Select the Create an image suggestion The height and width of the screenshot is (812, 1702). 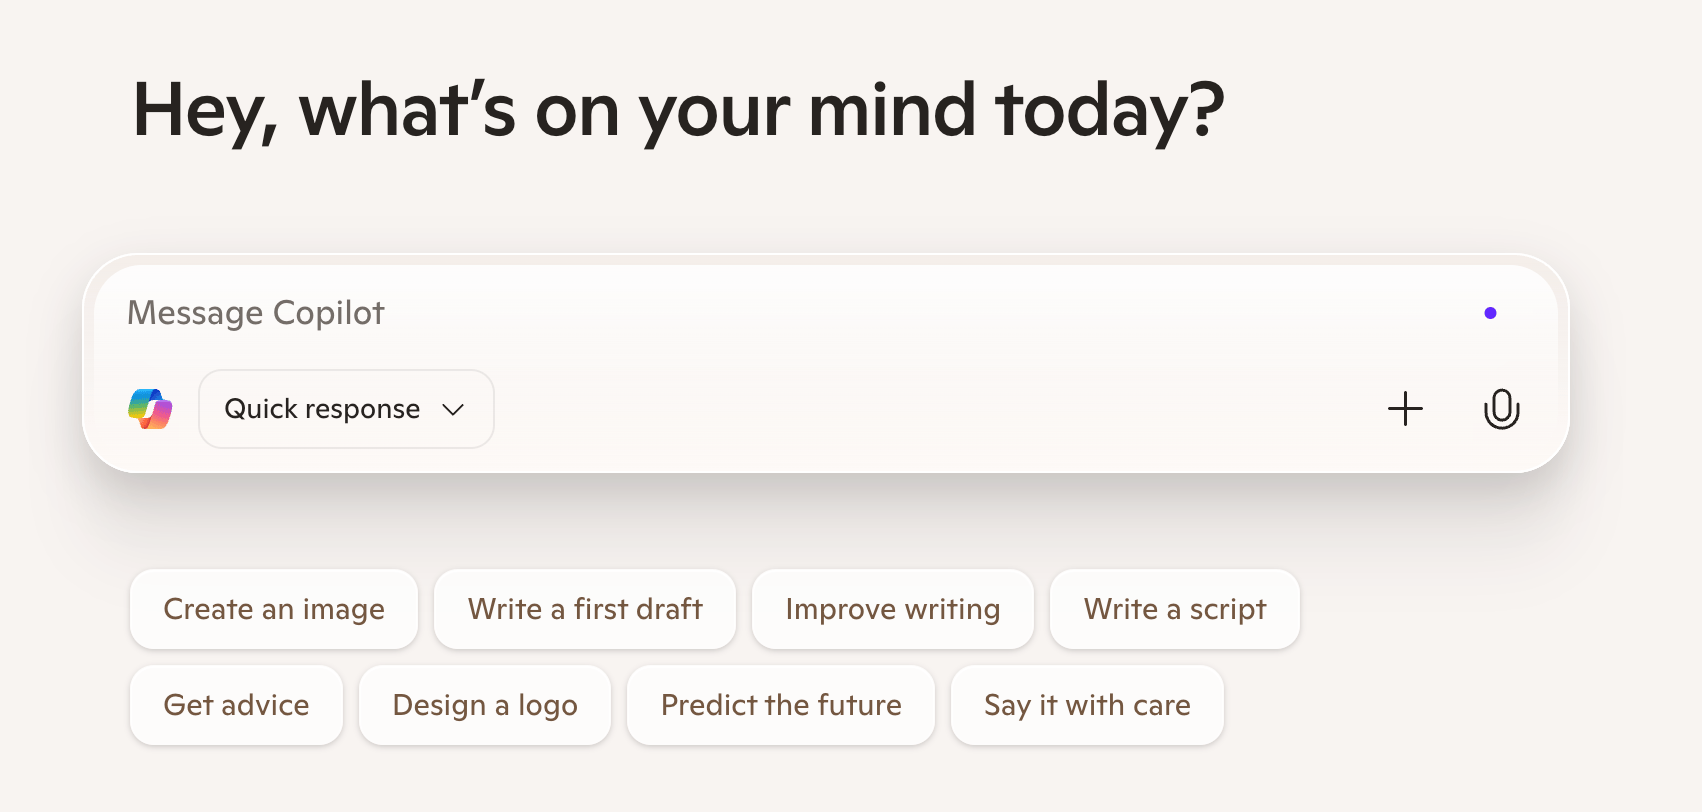click(x=274, y=609)
